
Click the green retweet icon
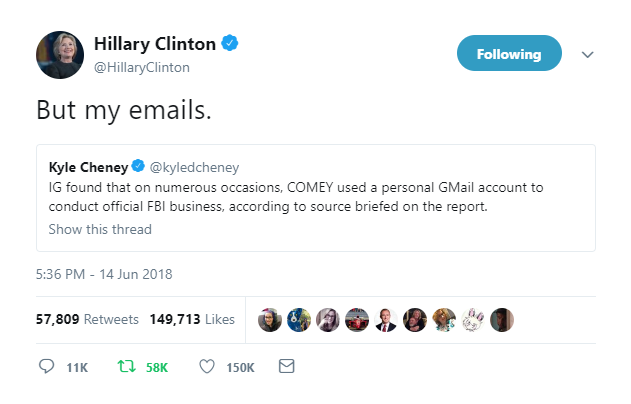127,367
